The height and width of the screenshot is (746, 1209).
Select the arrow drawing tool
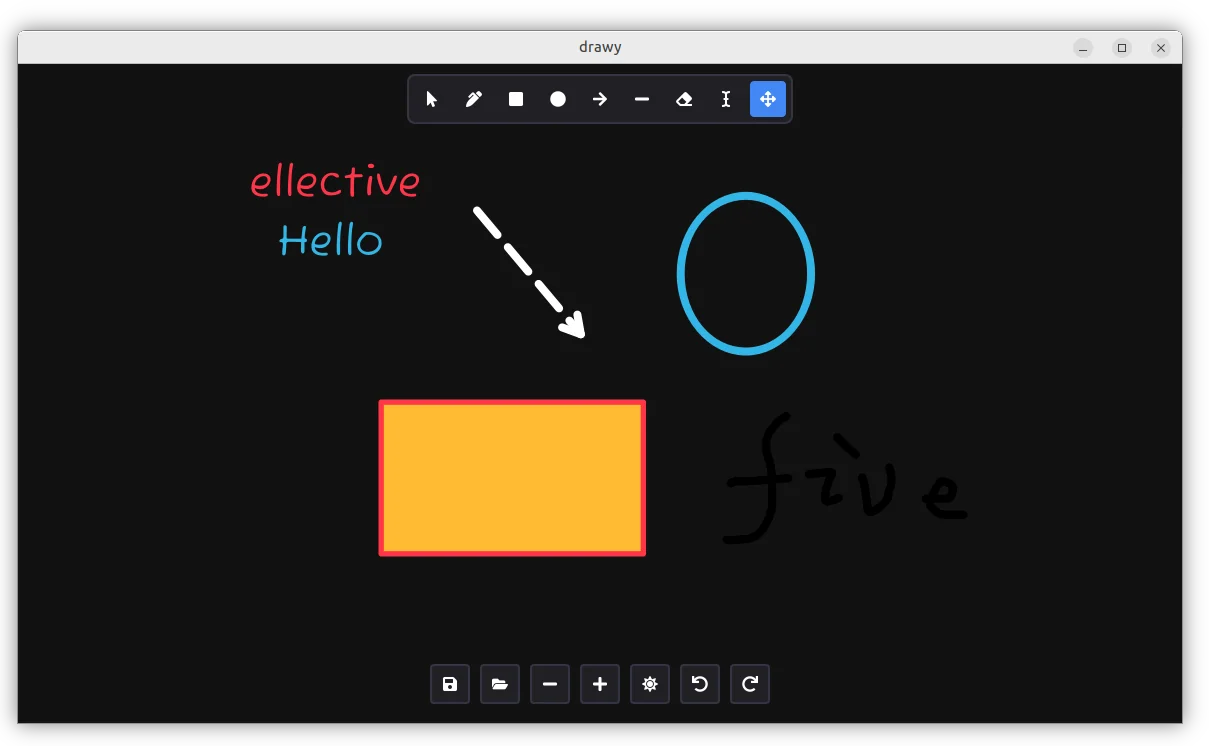600,99
